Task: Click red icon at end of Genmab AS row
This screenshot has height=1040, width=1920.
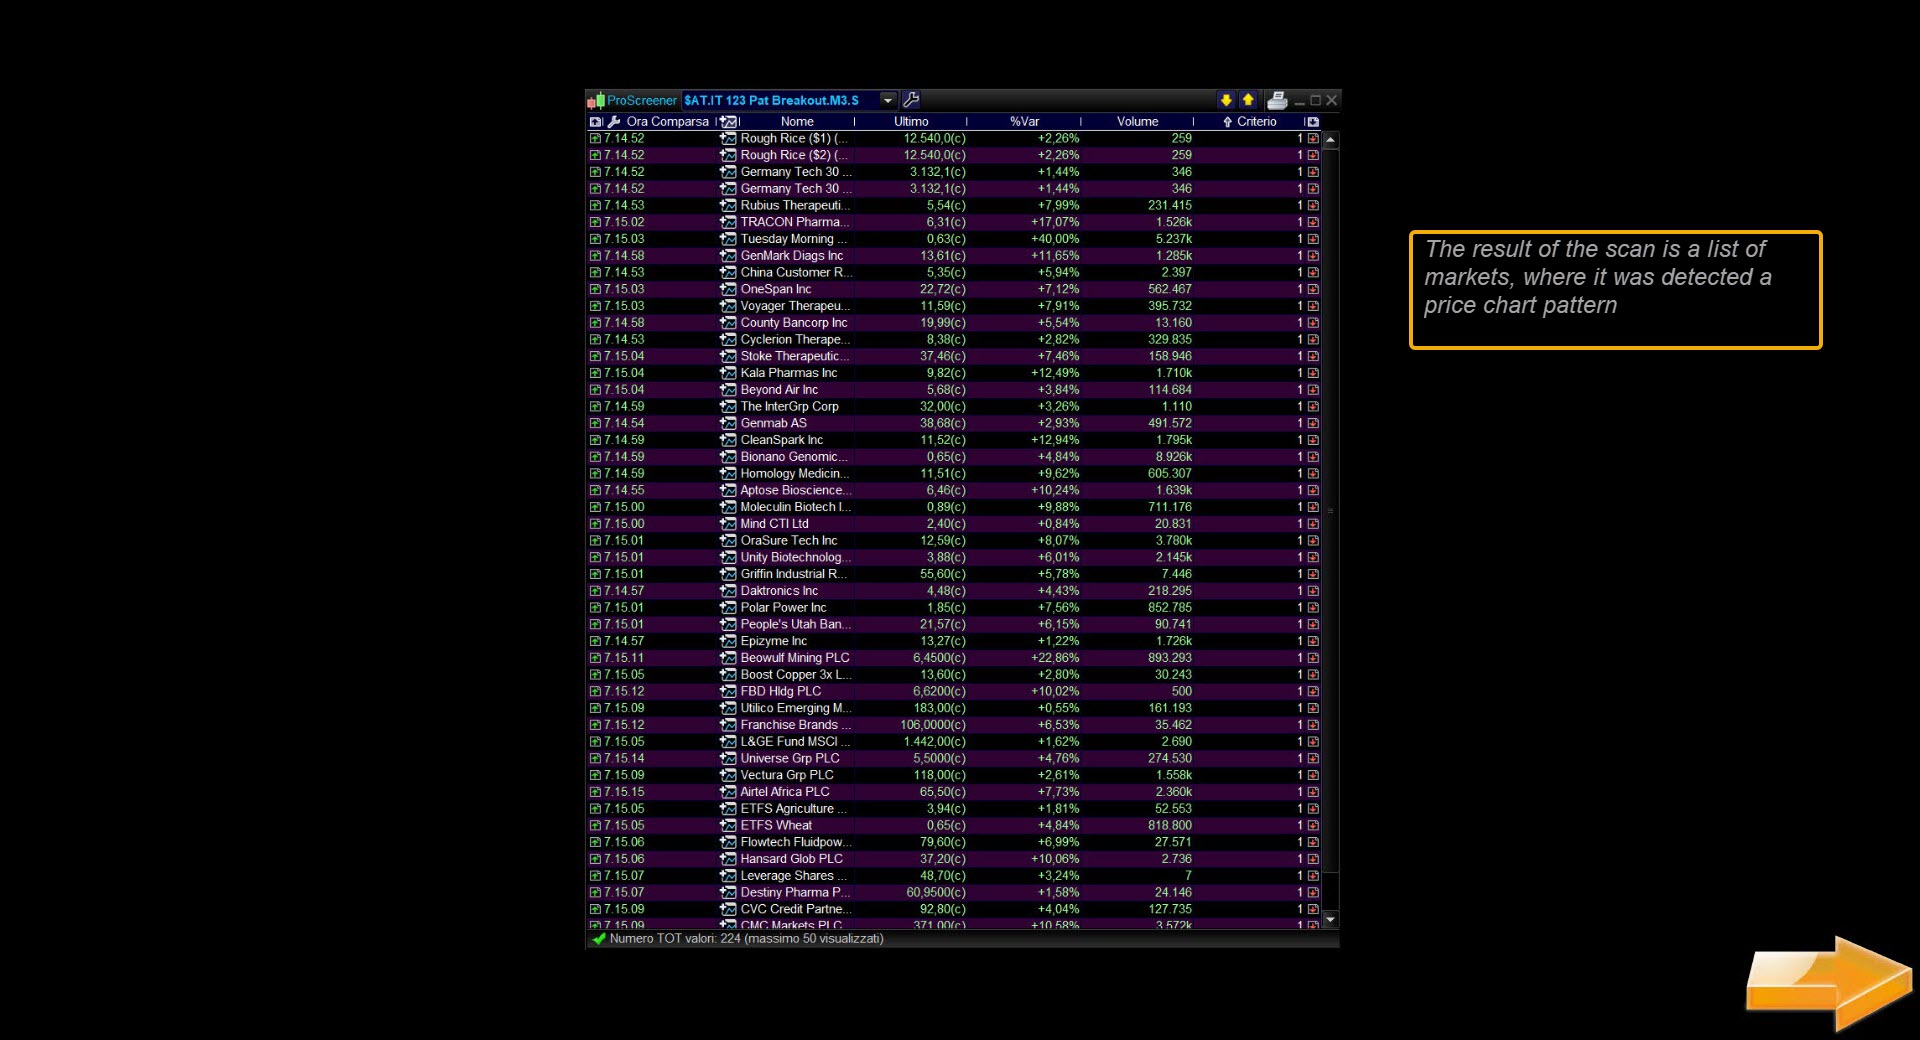Action: (x=1313, y=424)
